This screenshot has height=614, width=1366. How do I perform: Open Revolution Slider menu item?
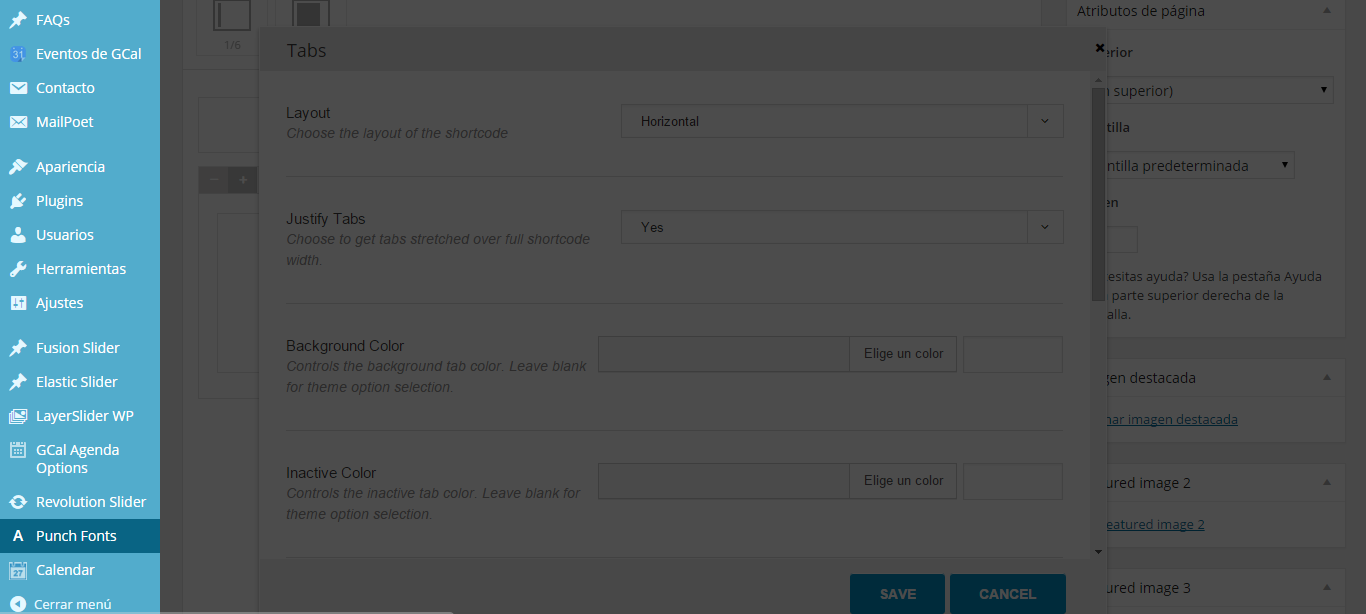pos(80,502)
